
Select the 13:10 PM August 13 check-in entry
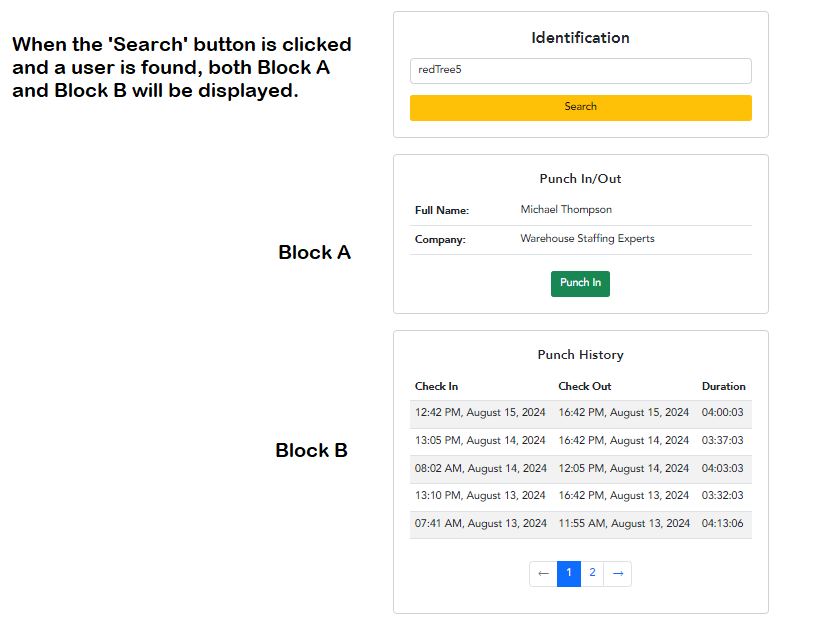pyautogui.click(x=480, y=495)
